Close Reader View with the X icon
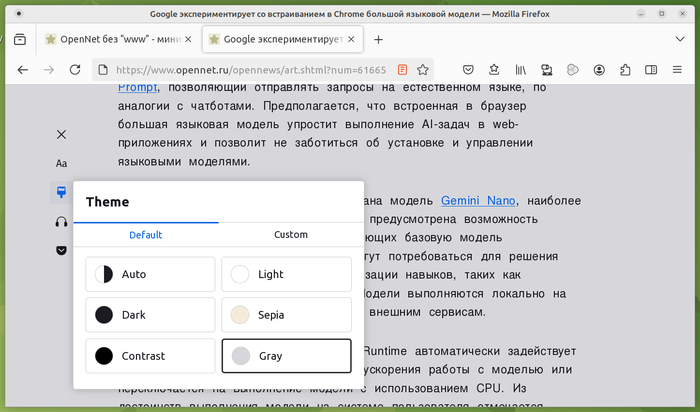This screenshot has height=412, width=700. click(62, 134)
